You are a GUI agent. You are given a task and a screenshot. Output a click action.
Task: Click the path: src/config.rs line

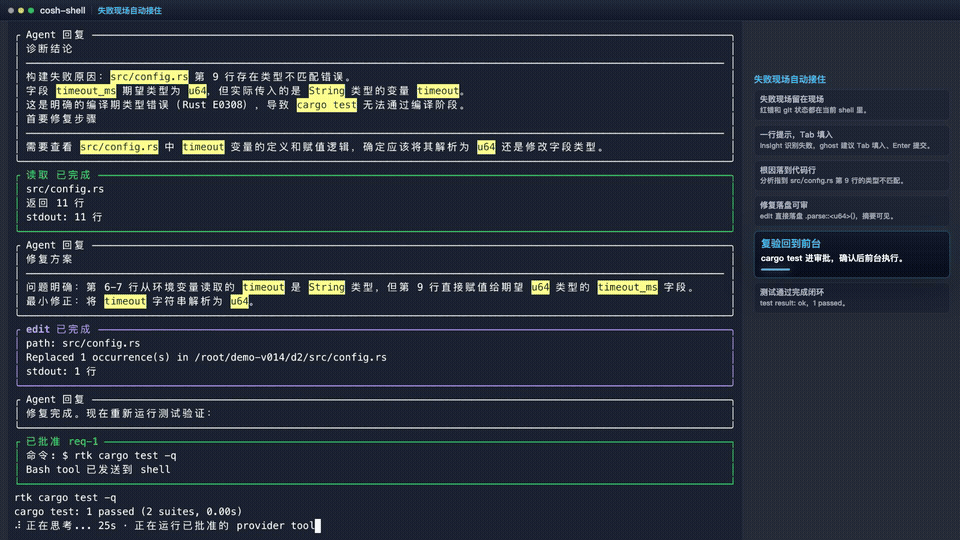(83, 343)
